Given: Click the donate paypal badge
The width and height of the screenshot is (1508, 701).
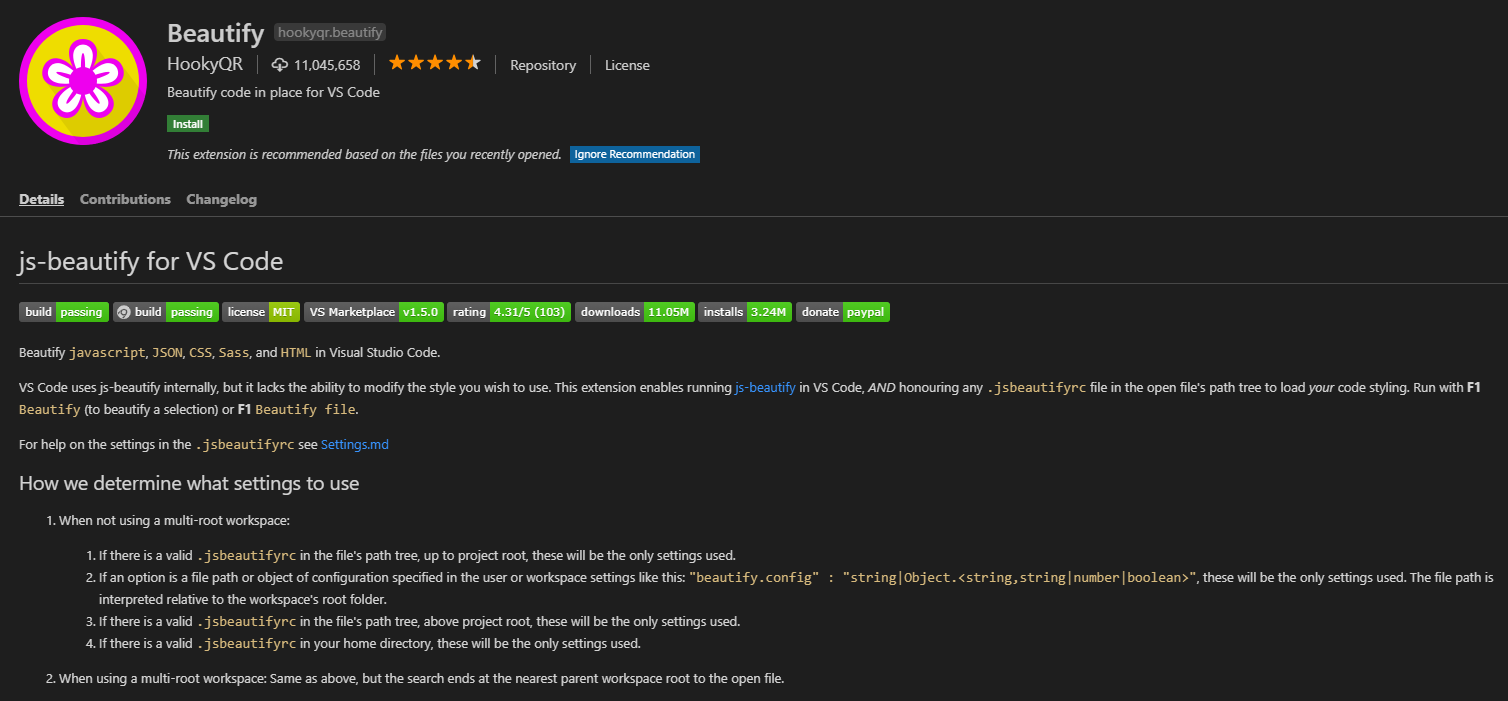Looking at the screenshot, I should tap(843, 312).
